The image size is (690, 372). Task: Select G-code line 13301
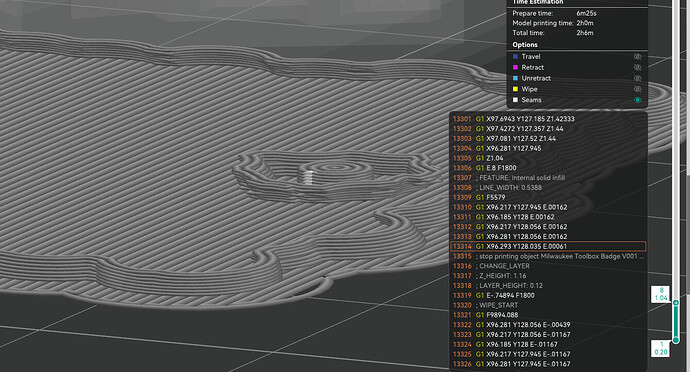click(x=548, y=119)
